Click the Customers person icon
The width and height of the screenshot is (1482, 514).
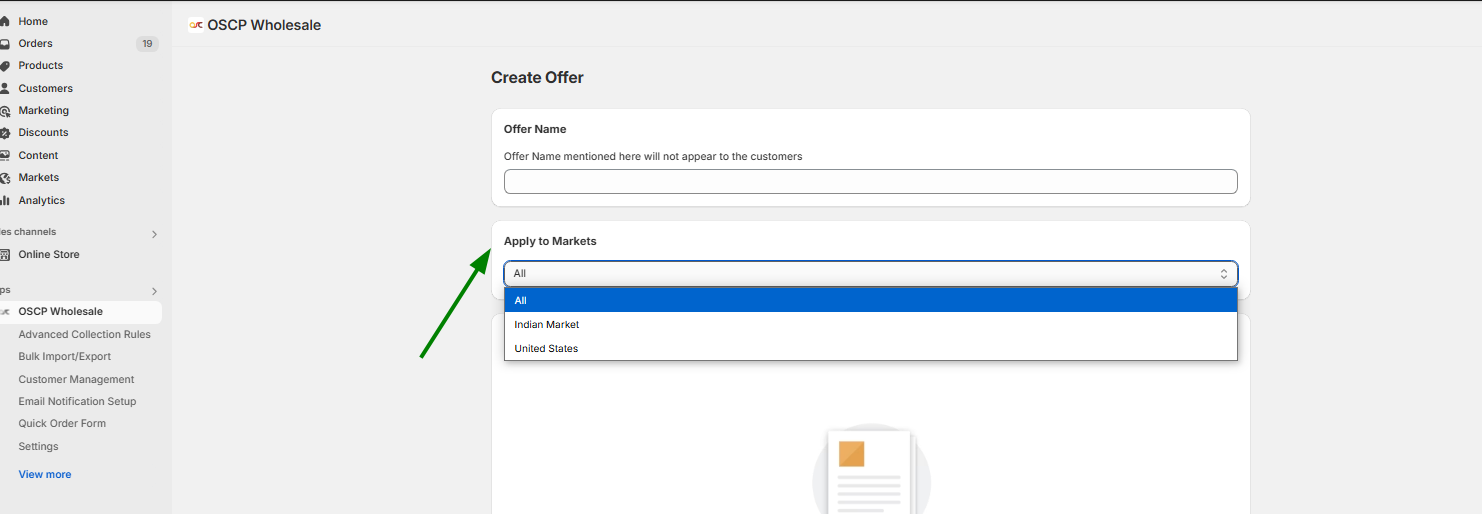tap(4, 88)
